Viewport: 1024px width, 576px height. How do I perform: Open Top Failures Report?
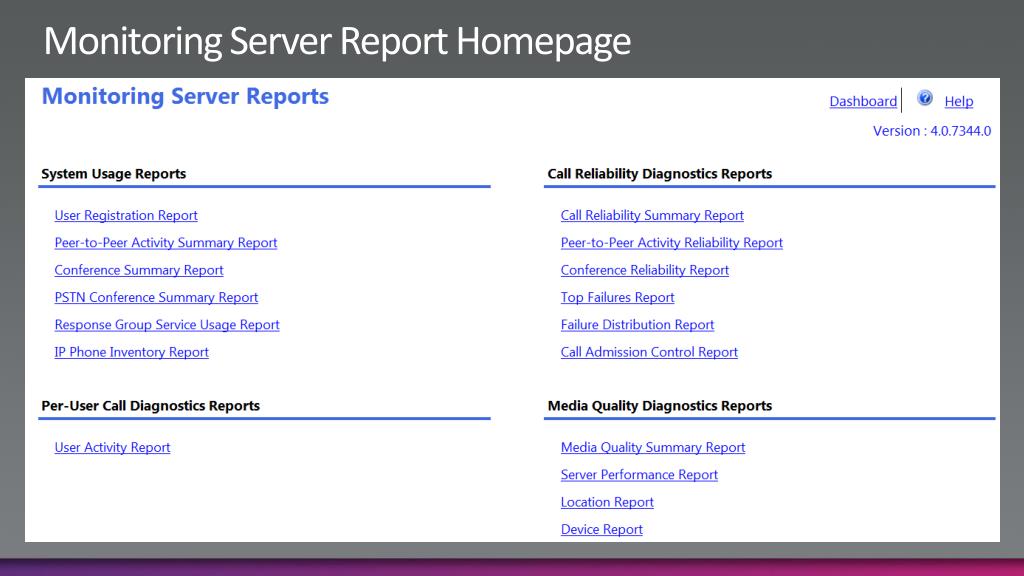617,298
